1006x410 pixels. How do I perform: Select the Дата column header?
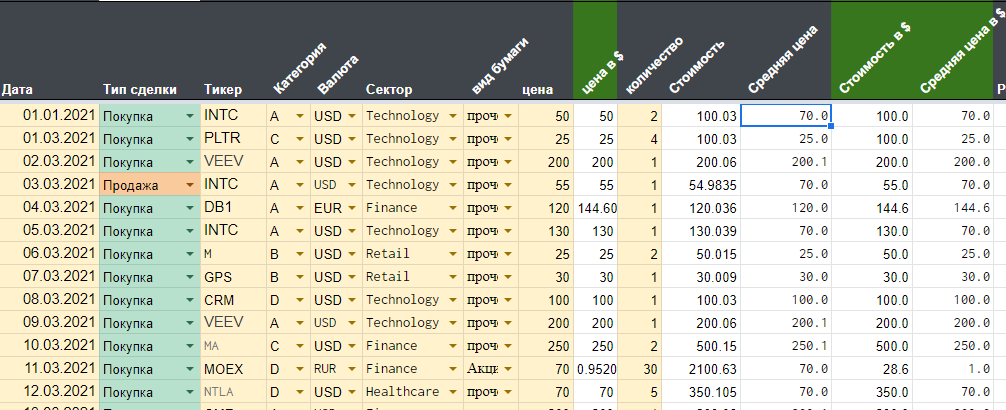pos(17,90)
